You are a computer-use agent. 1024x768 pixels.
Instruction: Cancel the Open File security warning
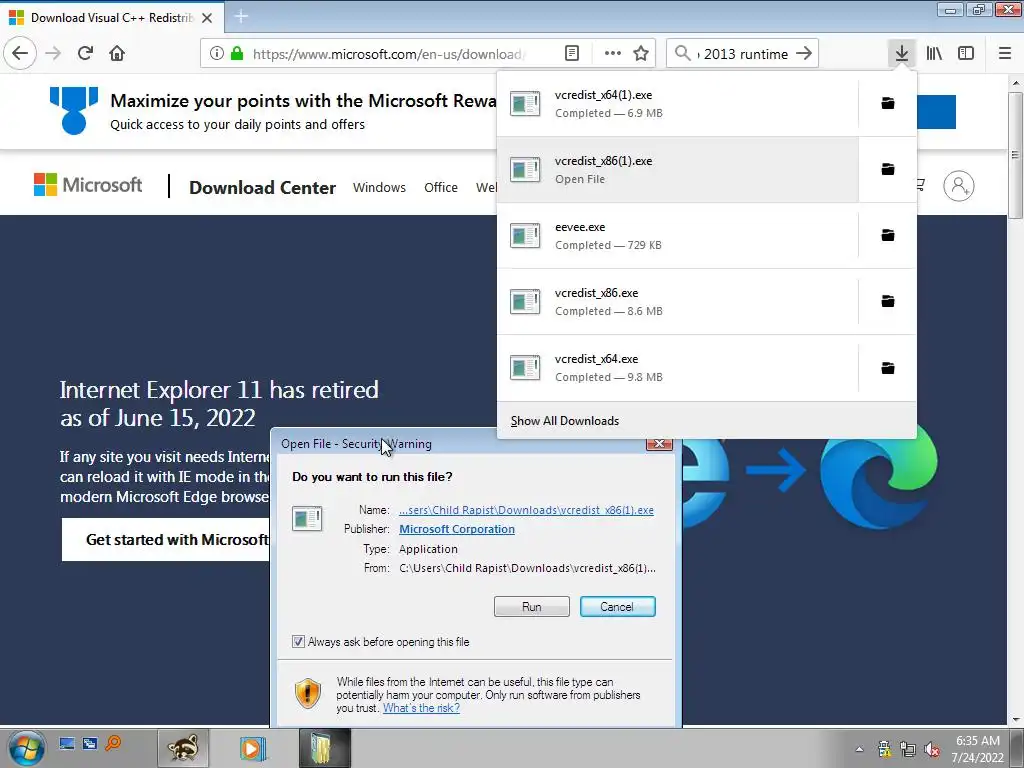[x=617, y=607]
